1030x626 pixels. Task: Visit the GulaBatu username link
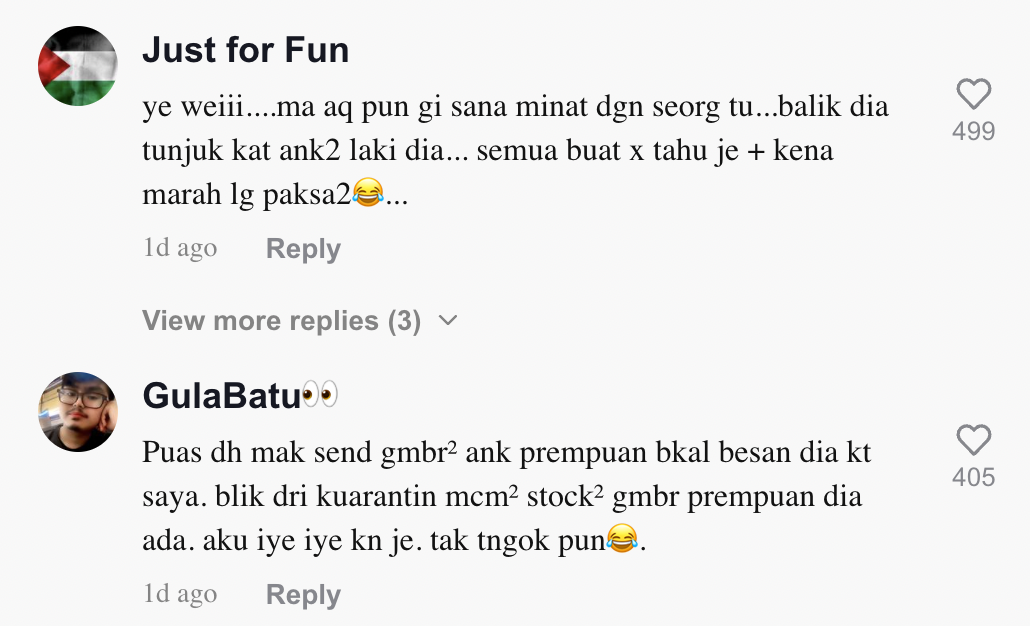pyautogui.click(x=222, y=396)
